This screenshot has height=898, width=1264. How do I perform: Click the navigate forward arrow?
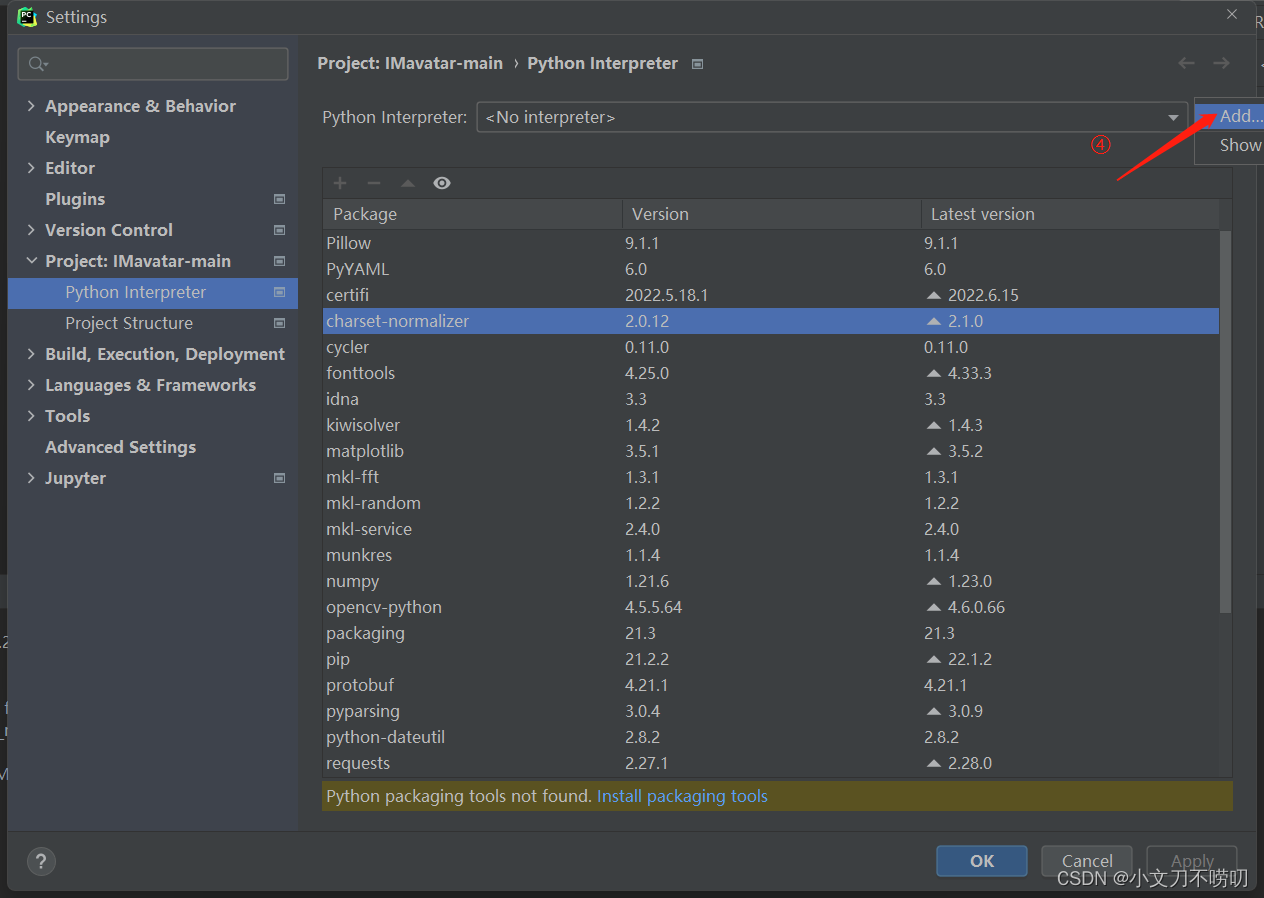[x=1221, y=63]
